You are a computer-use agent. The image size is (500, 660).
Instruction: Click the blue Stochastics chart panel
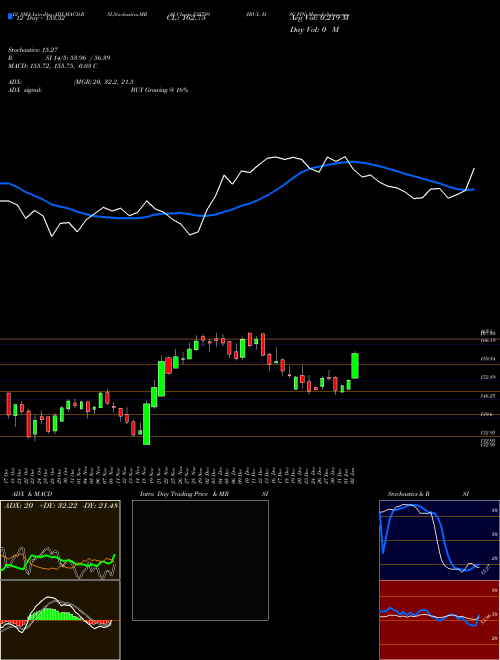[439, 540]
